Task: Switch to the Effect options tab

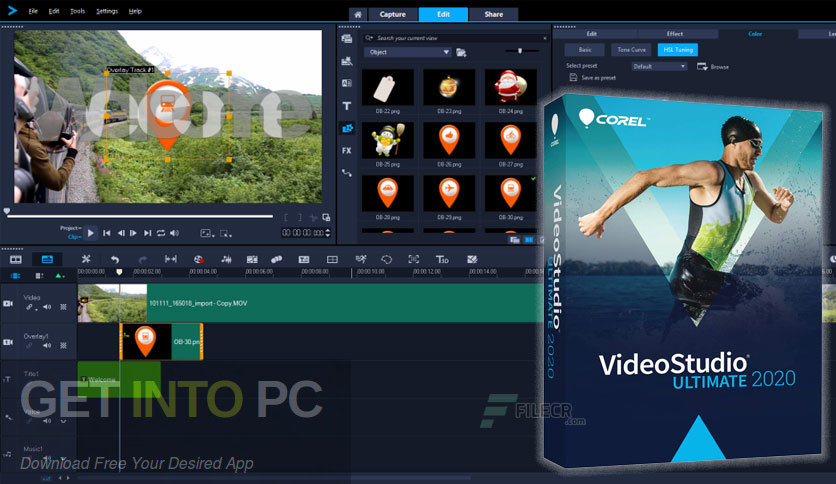Action: (x=674, y=34)
